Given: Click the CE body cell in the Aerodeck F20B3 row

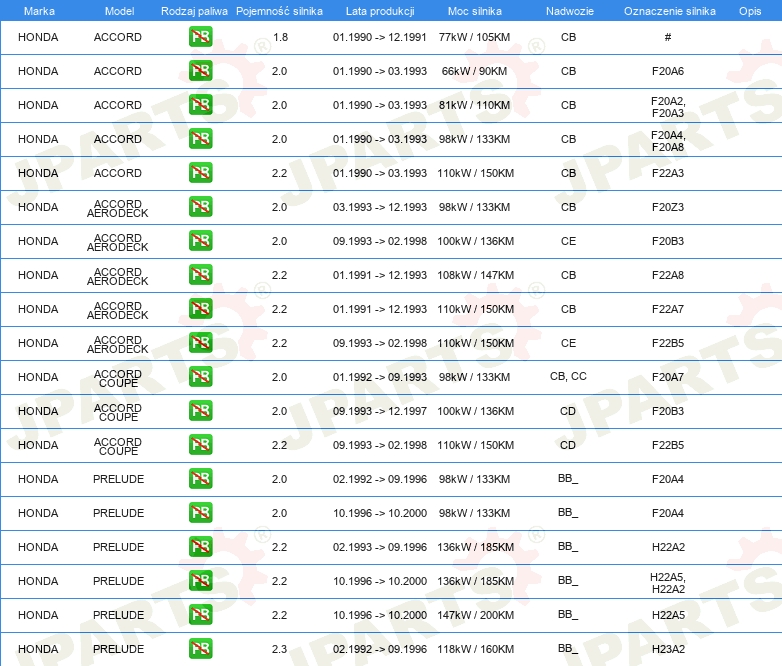Looking at the screenshot, I should (568, 240).
